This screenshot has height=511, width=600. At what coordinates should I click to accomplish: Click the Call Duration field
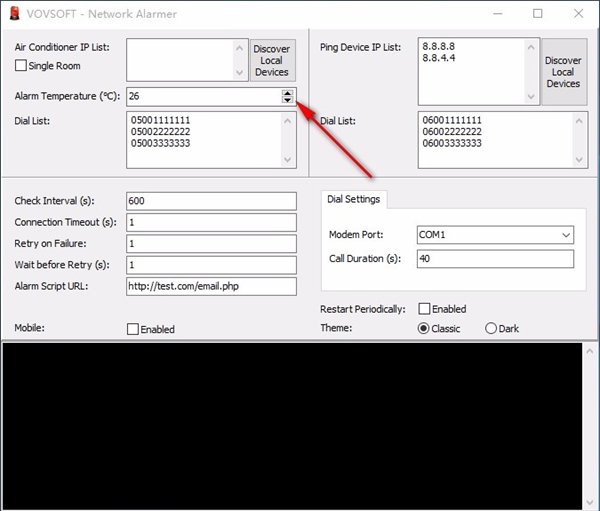pos(496,259)
